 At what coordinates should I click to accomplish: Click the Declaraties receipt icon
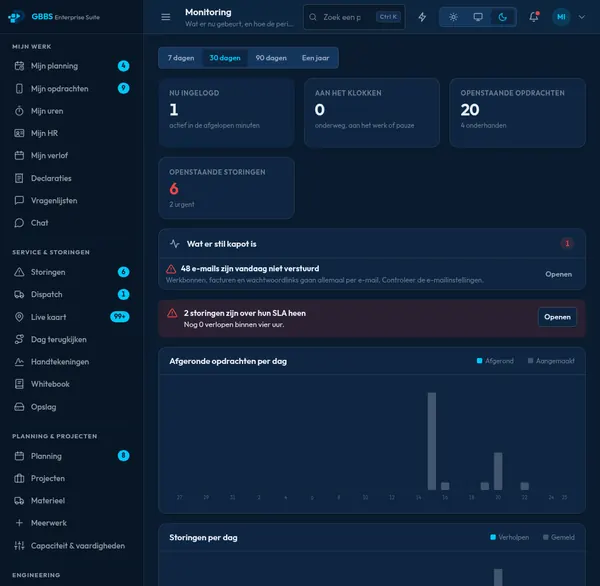(19, 178)
